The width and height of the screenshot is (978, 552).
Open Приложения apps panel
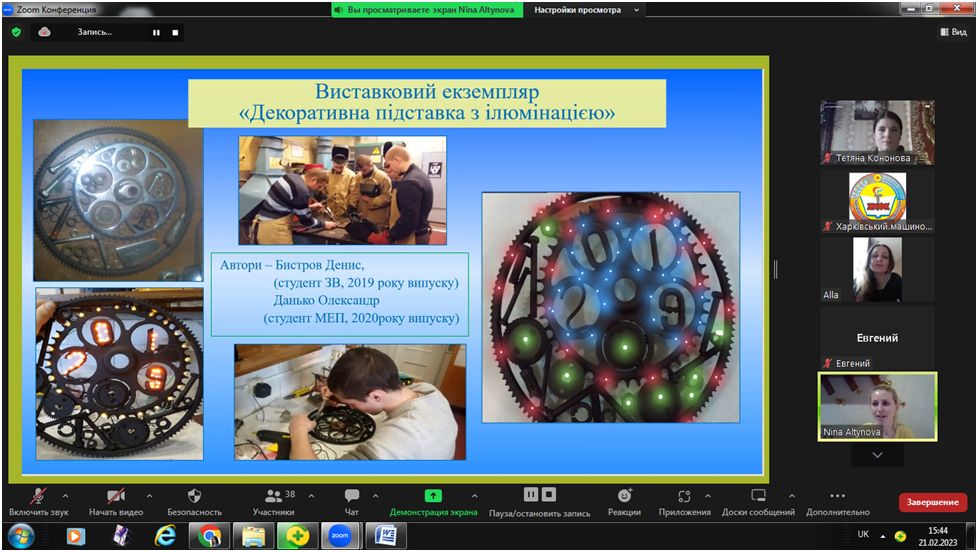pyautogui.click(x=684, y=502)
